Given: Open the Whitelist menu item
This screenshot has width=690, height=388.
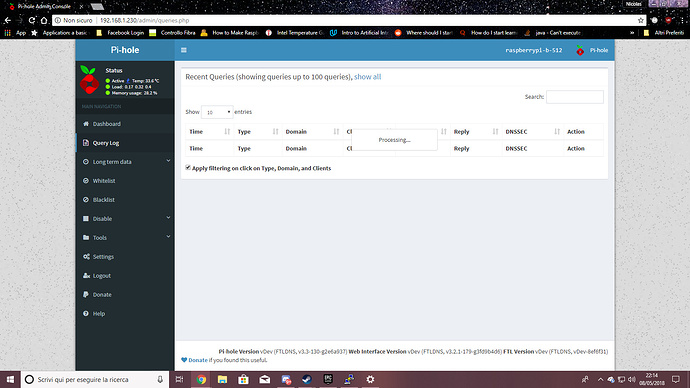Looking at the screenshot, I should 125,181.
